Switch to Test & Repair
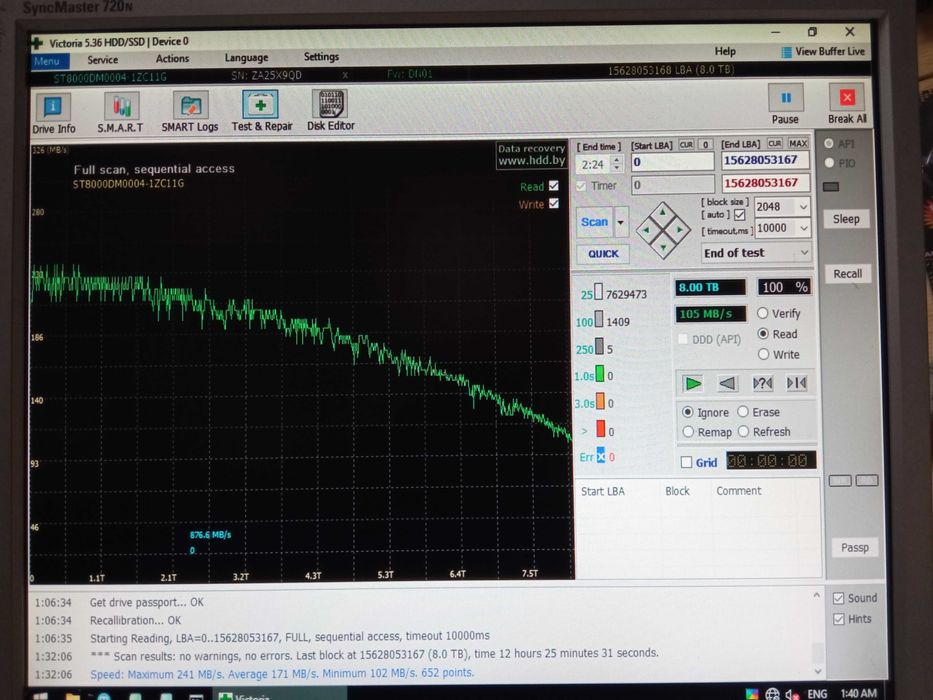Viewport: 933px width, 700px height. (x=261, y=111)
